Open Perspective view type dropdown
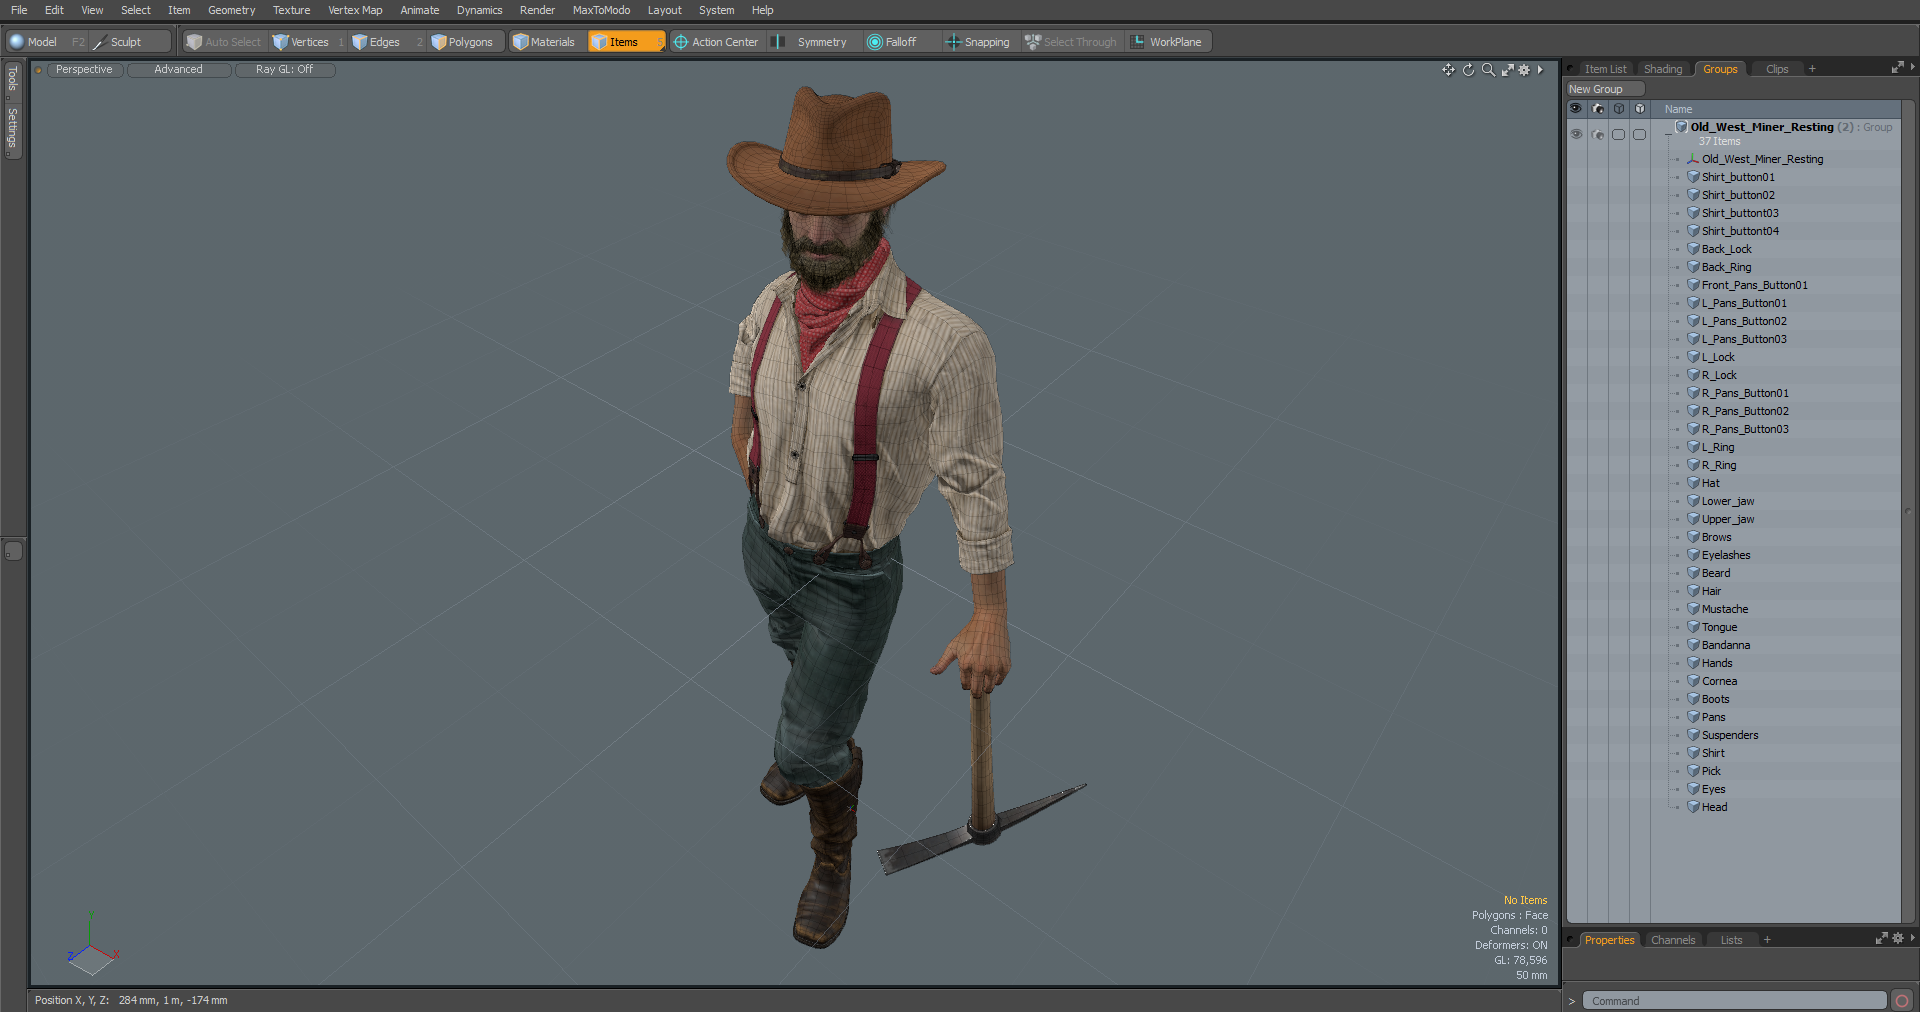Viewport: 1920px width, 1012px height. click(x=84, y=70)
